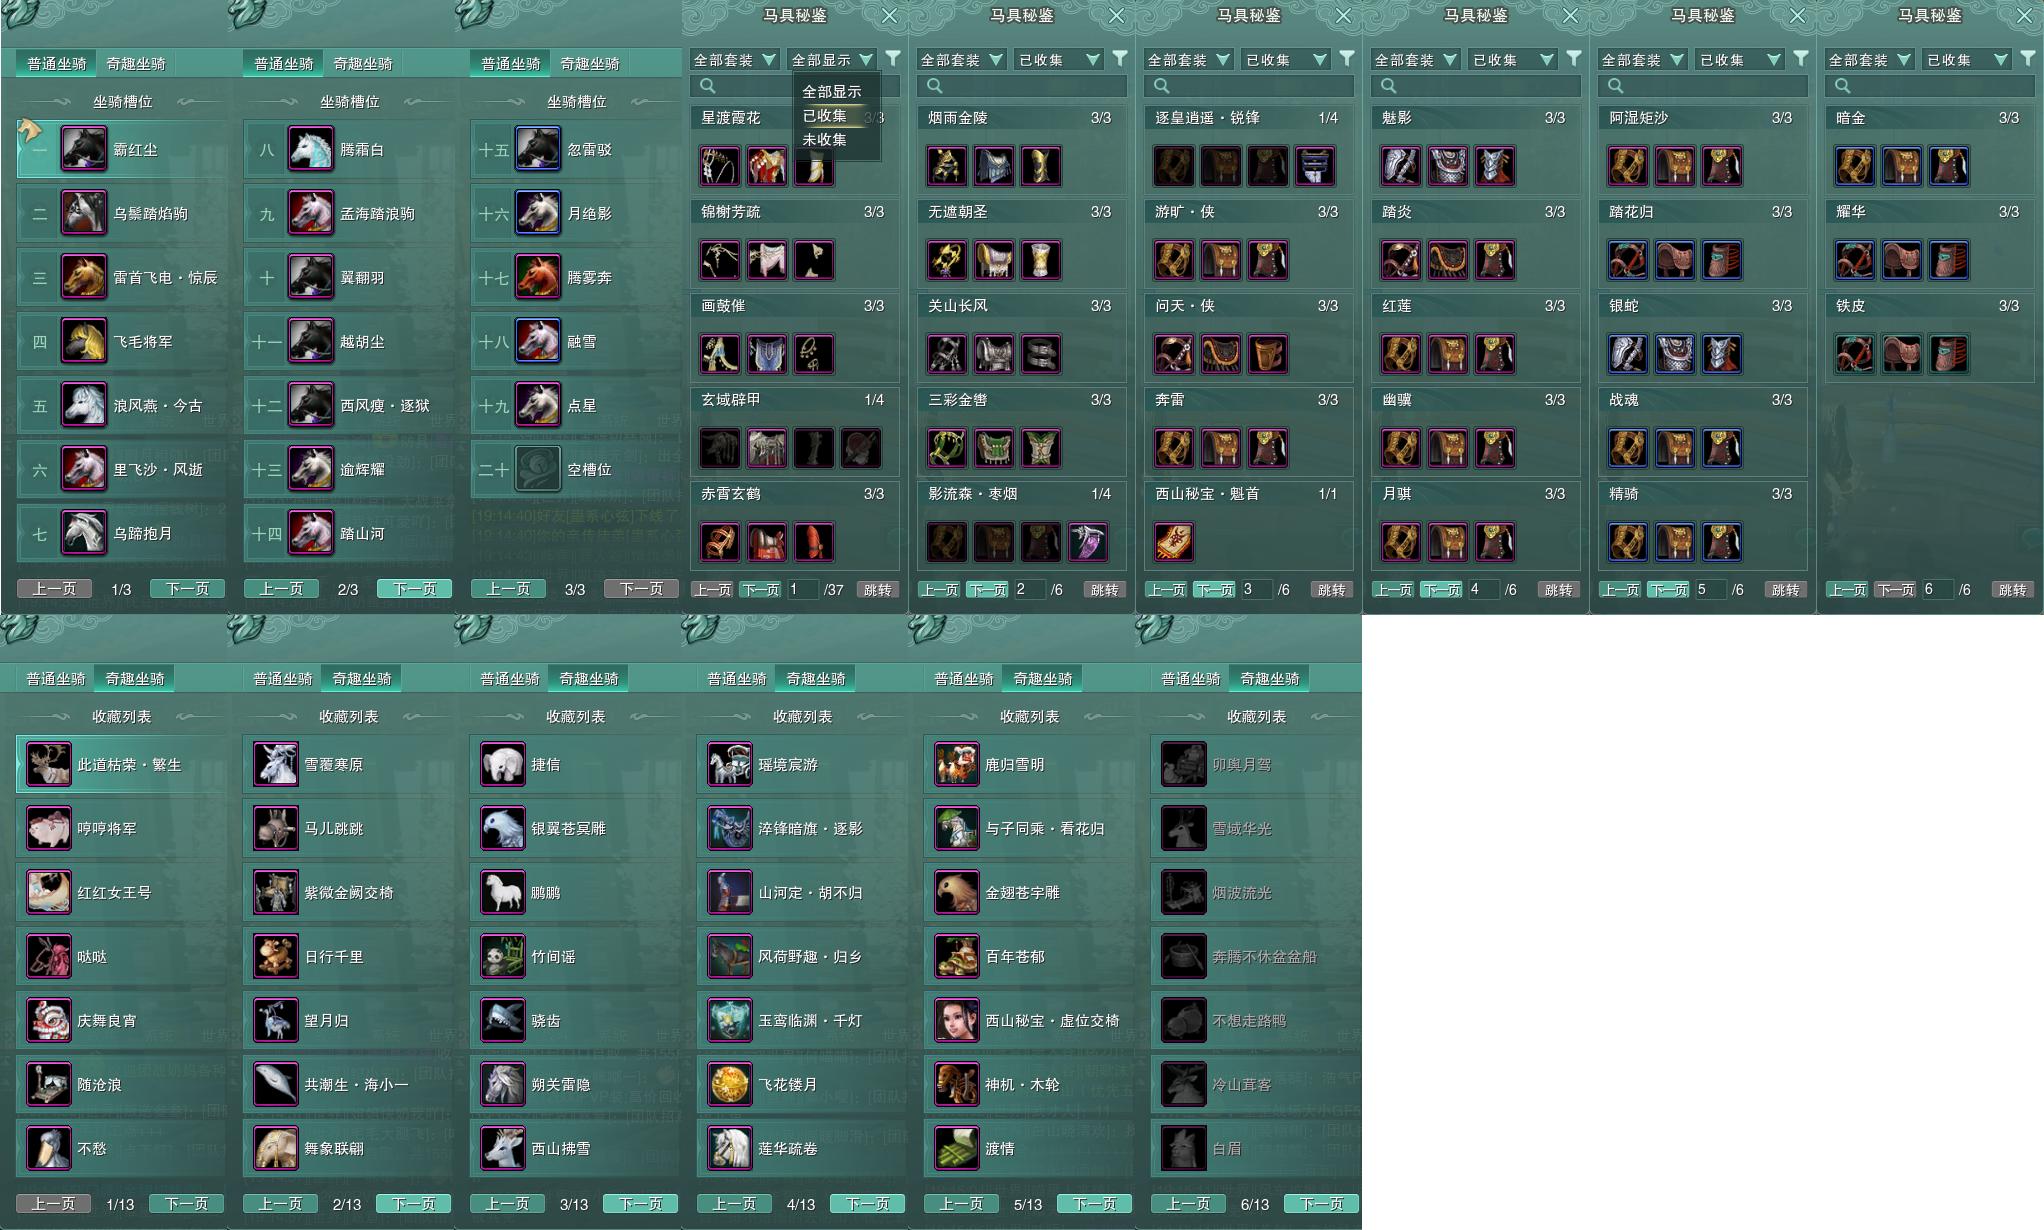
Task: Click the 哼哼将军 pig icon
Action: coord(49,828)
